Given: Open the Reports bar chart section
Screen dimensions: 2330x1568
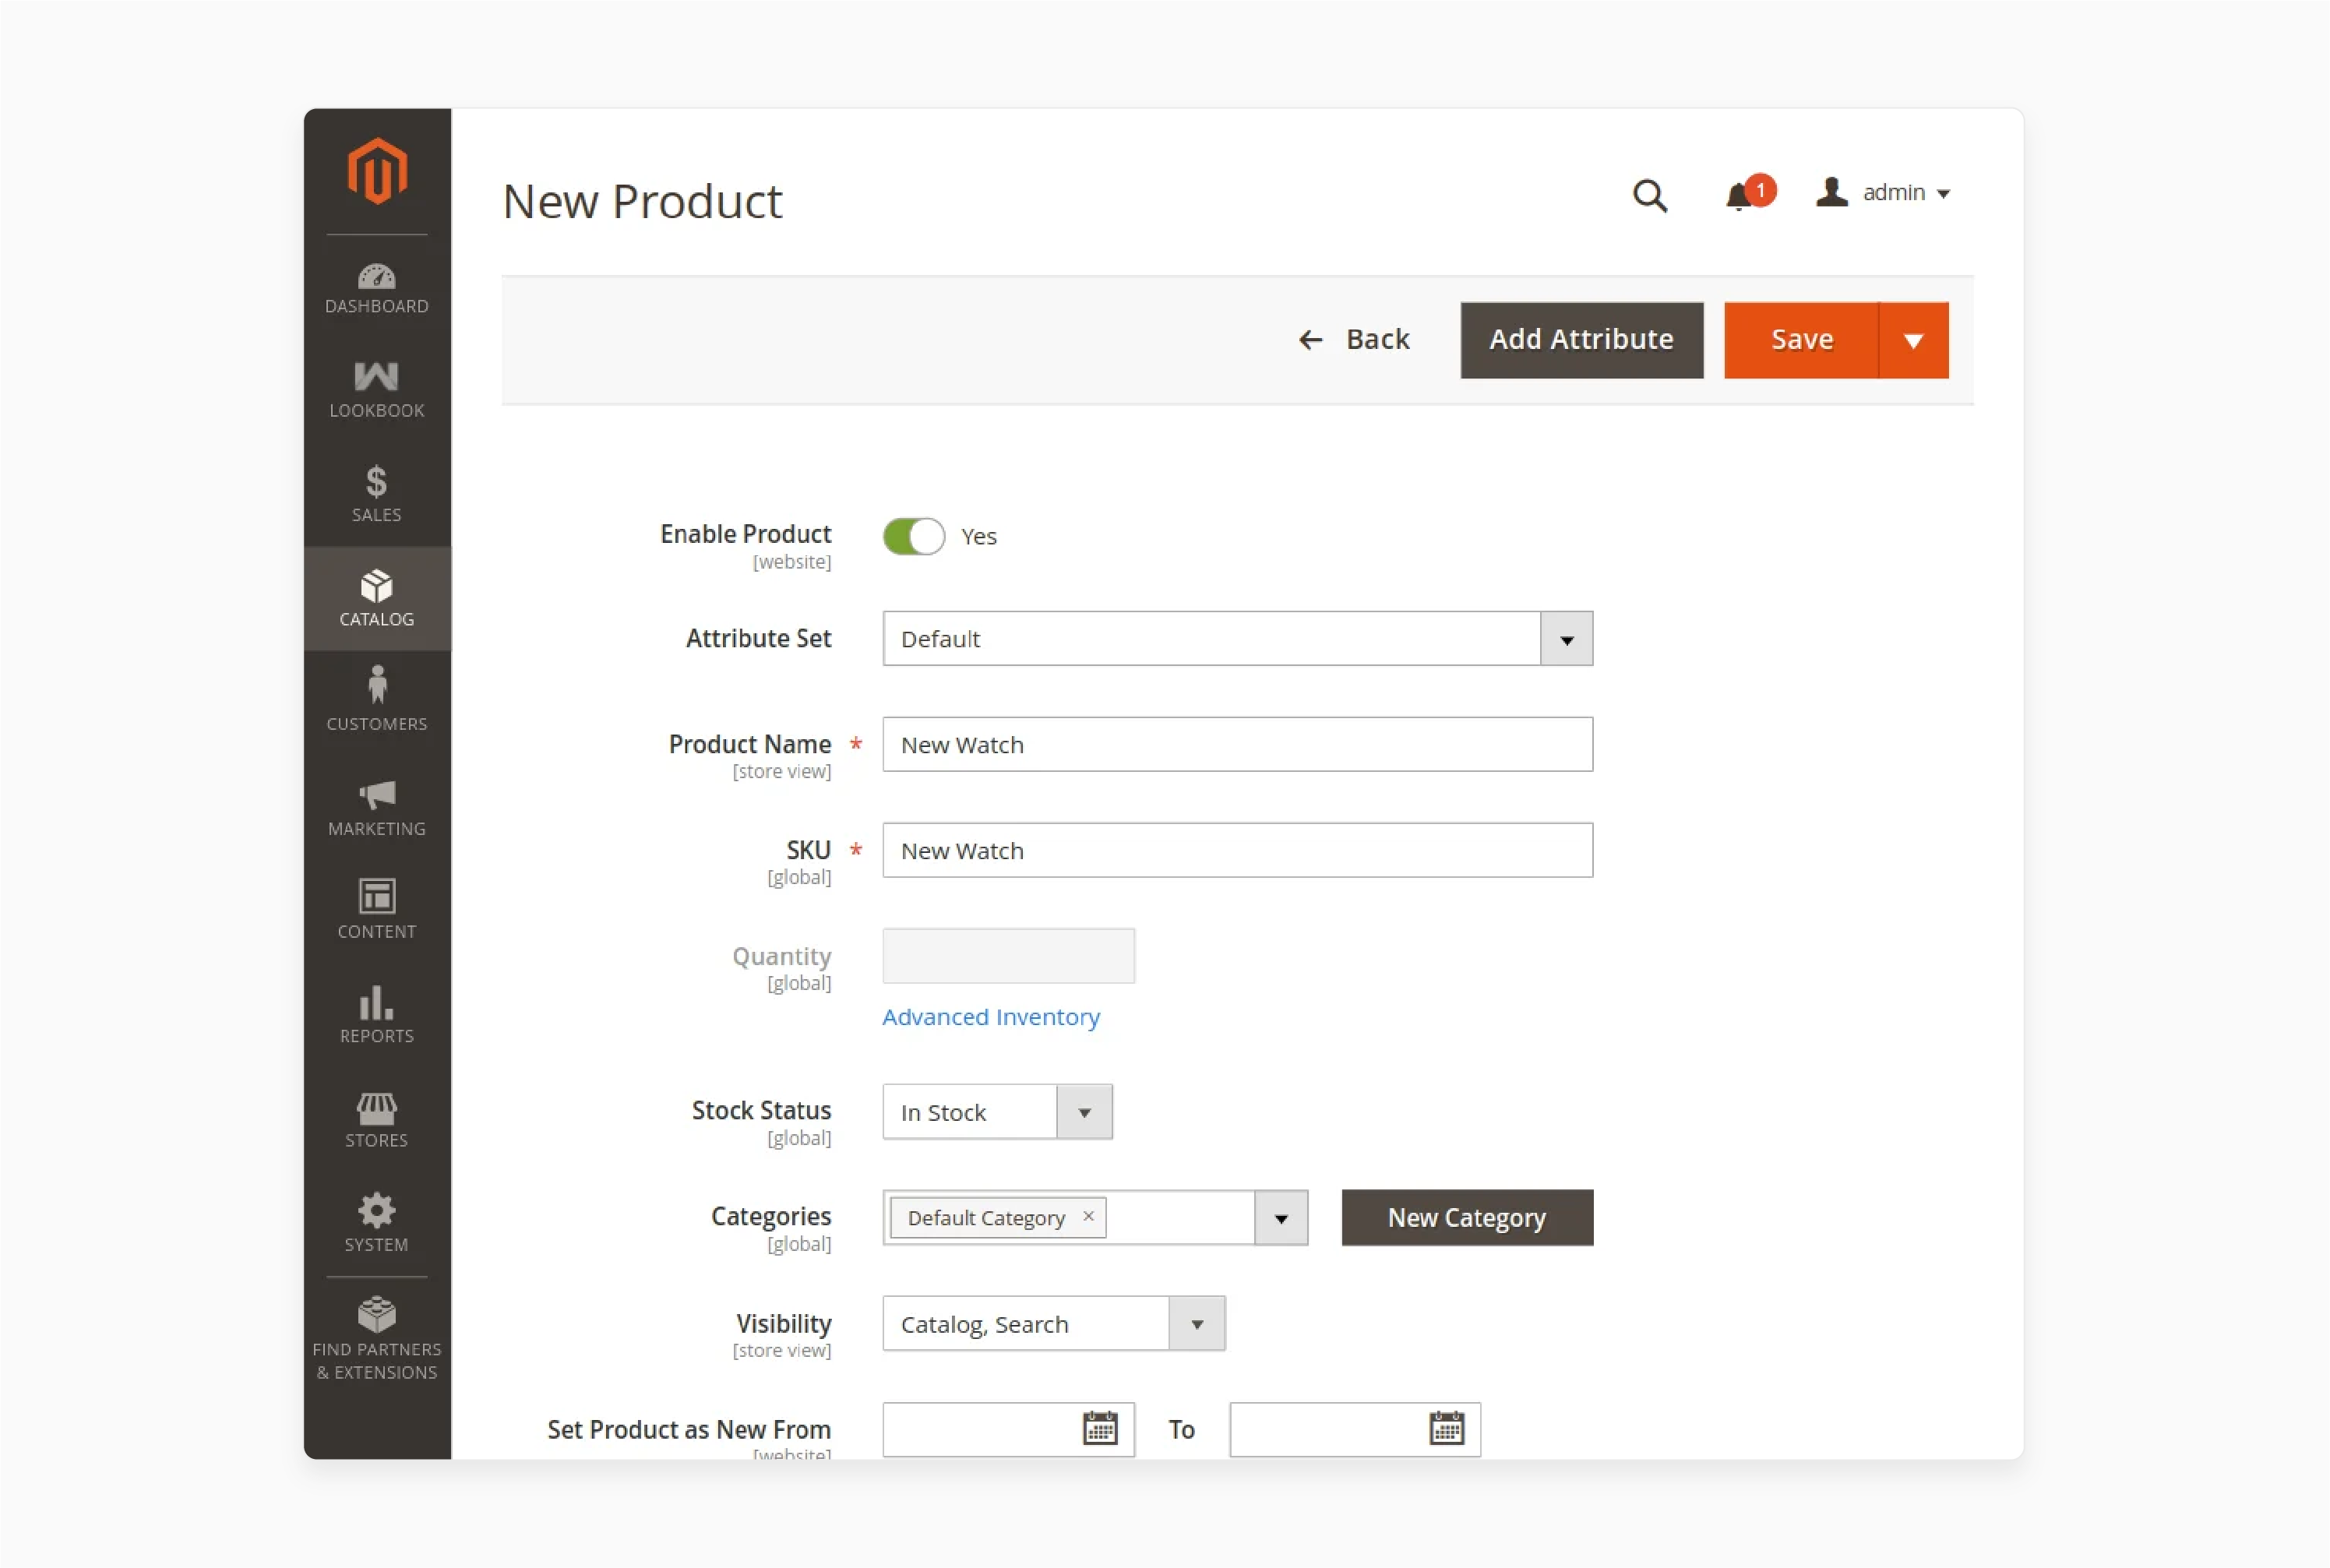Looking at the screenshot, I should 377,1014.
